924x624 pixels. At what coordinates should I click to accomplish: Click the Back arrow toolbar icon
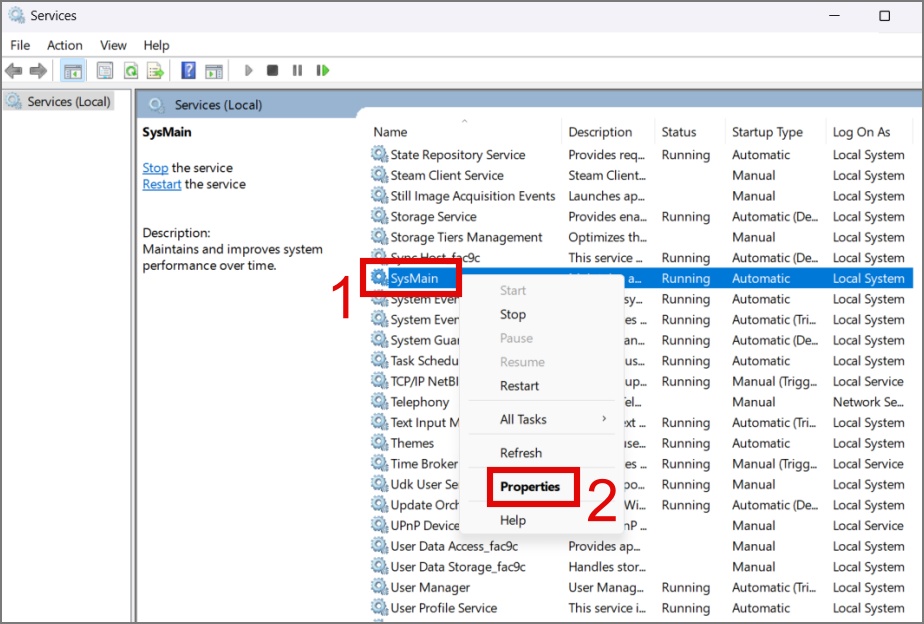tap(14, 71)
